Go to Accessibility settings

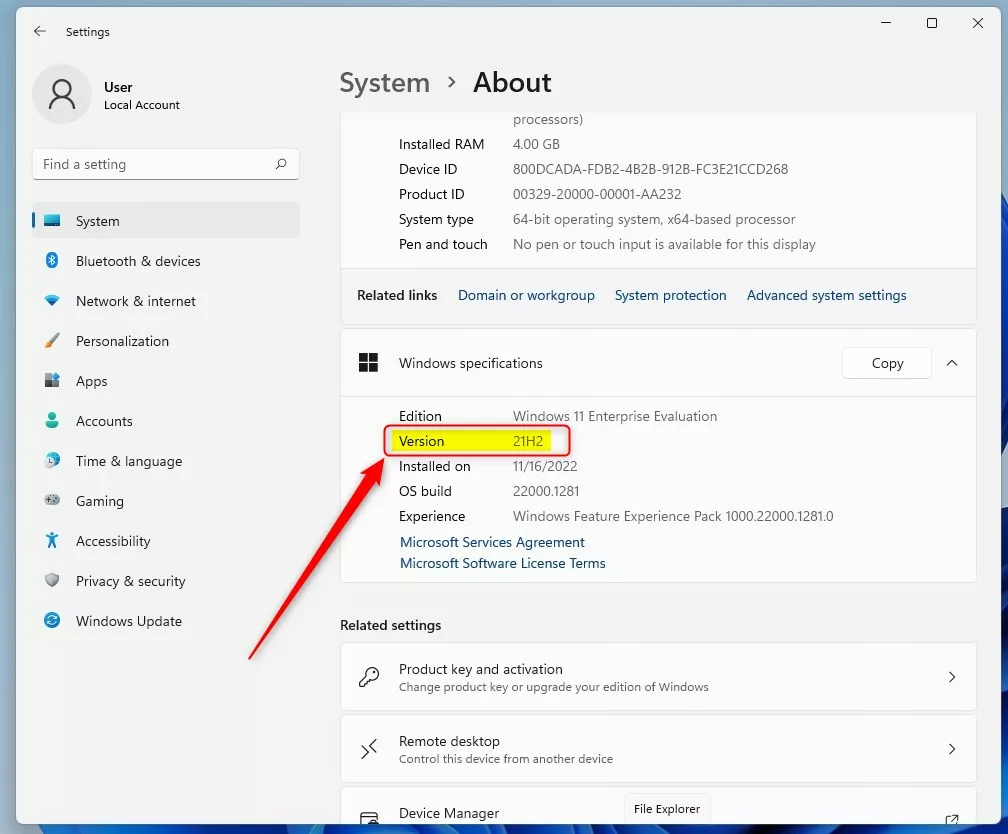(112, 541)
